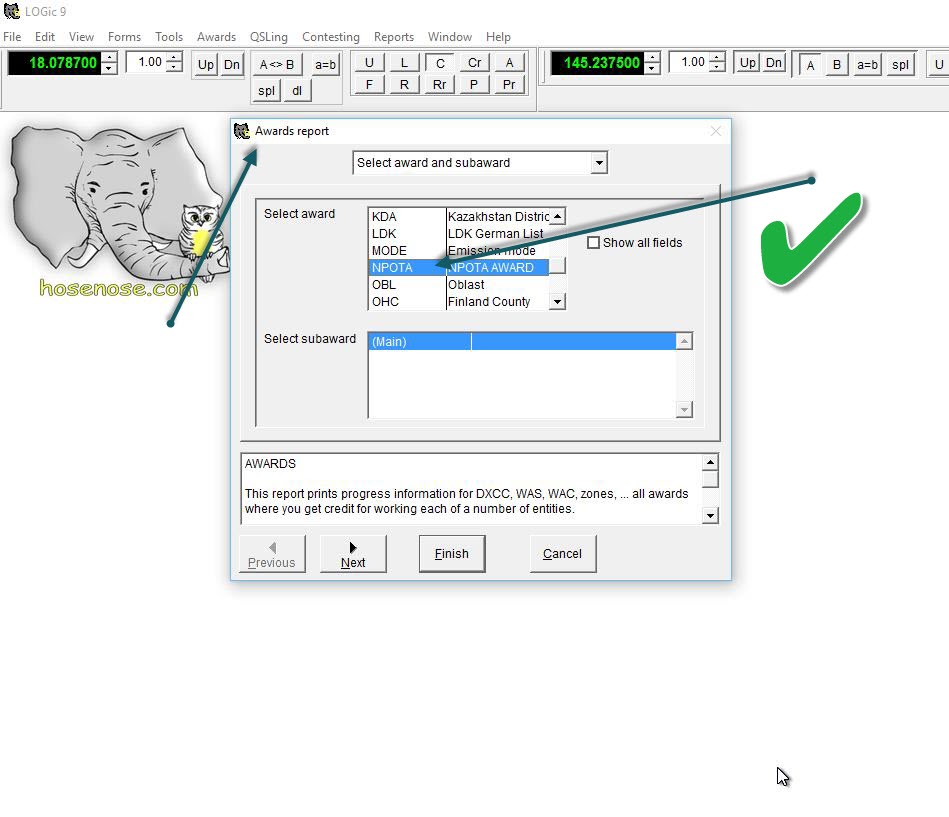Click subaward list scroll-down arrow
949x817 pixels.
pyautogui.click(x=684, y=410)
